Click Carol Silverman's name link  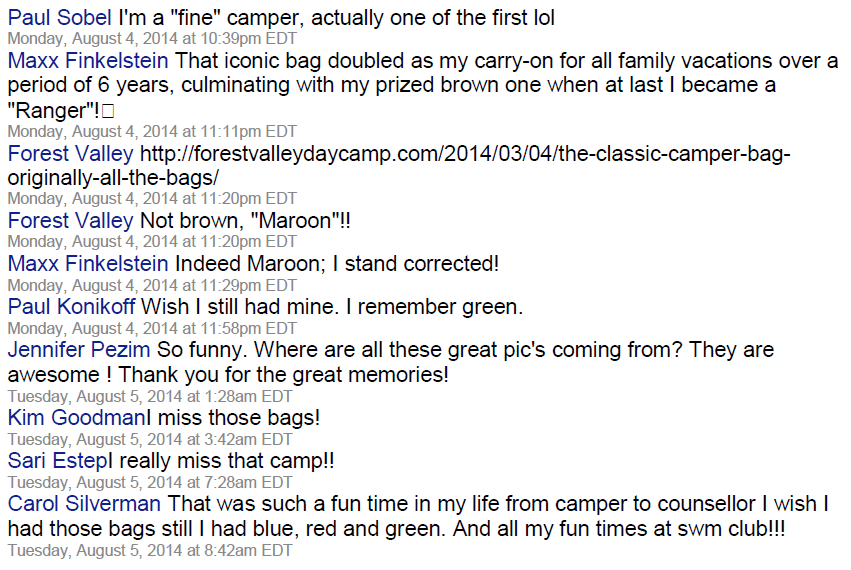tap(84, 505)
